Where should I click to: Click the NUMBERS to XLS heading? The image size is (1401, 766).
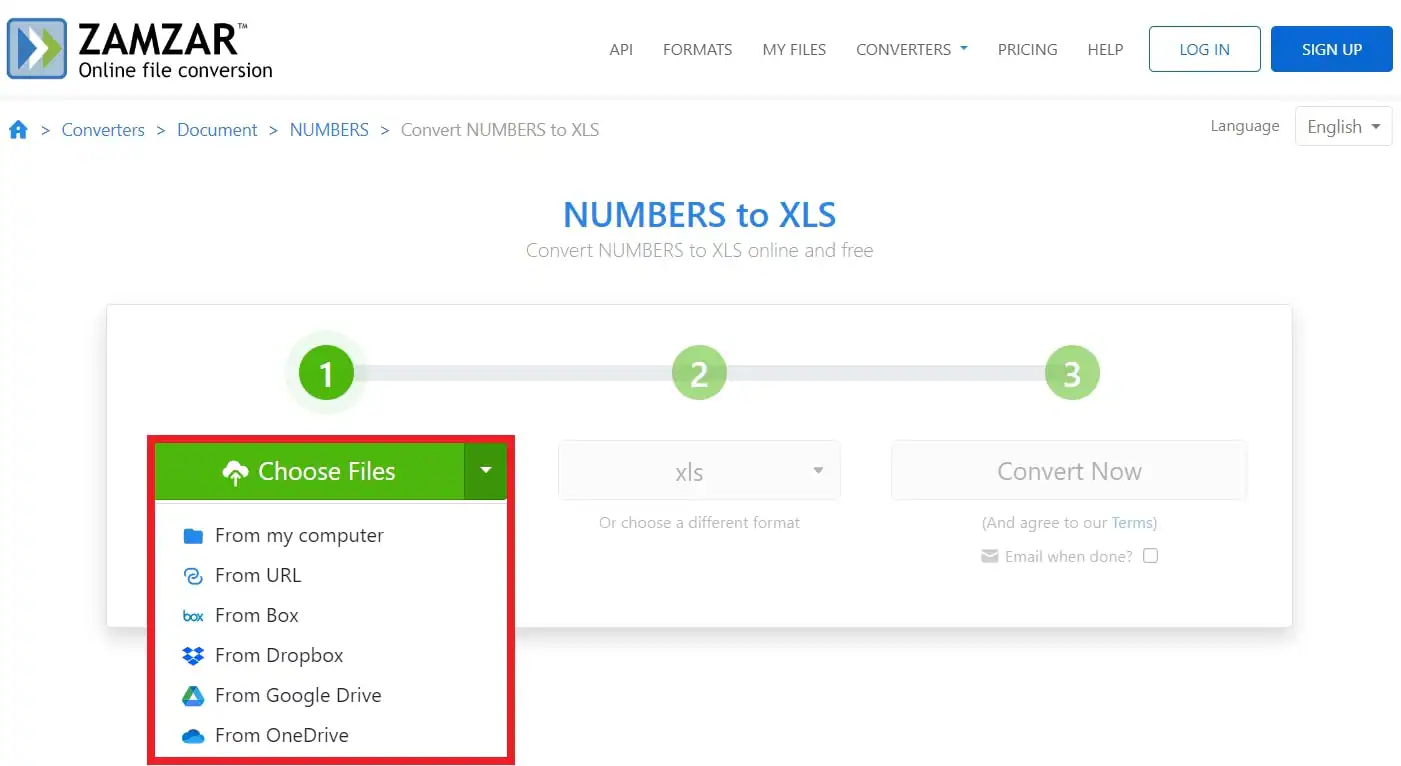[x=700, y=215]
